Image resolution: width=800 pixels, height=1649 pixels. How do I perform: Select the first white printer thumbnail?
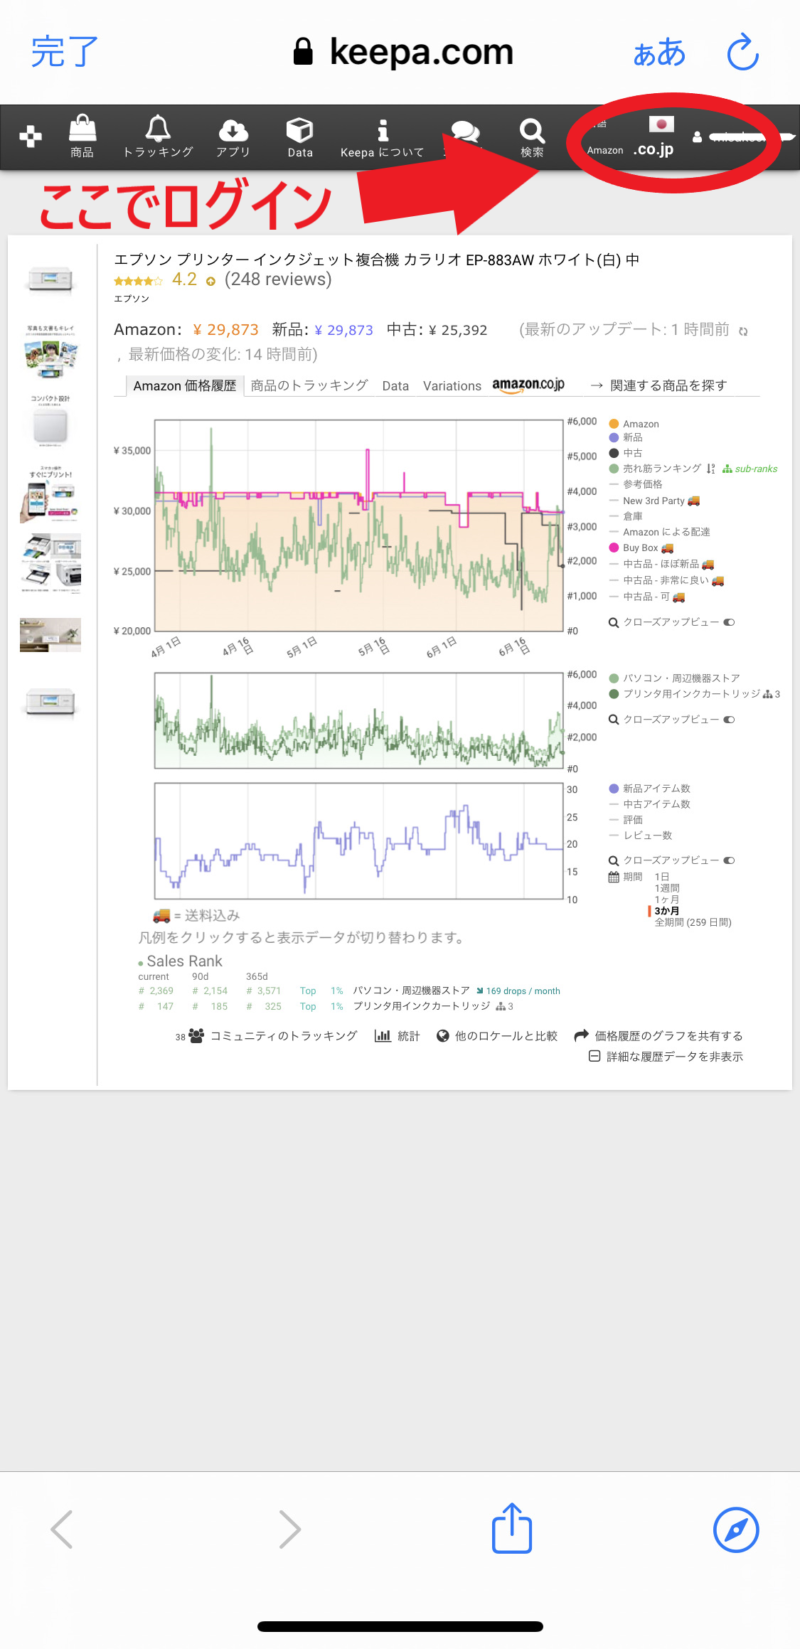click(50, 280)
